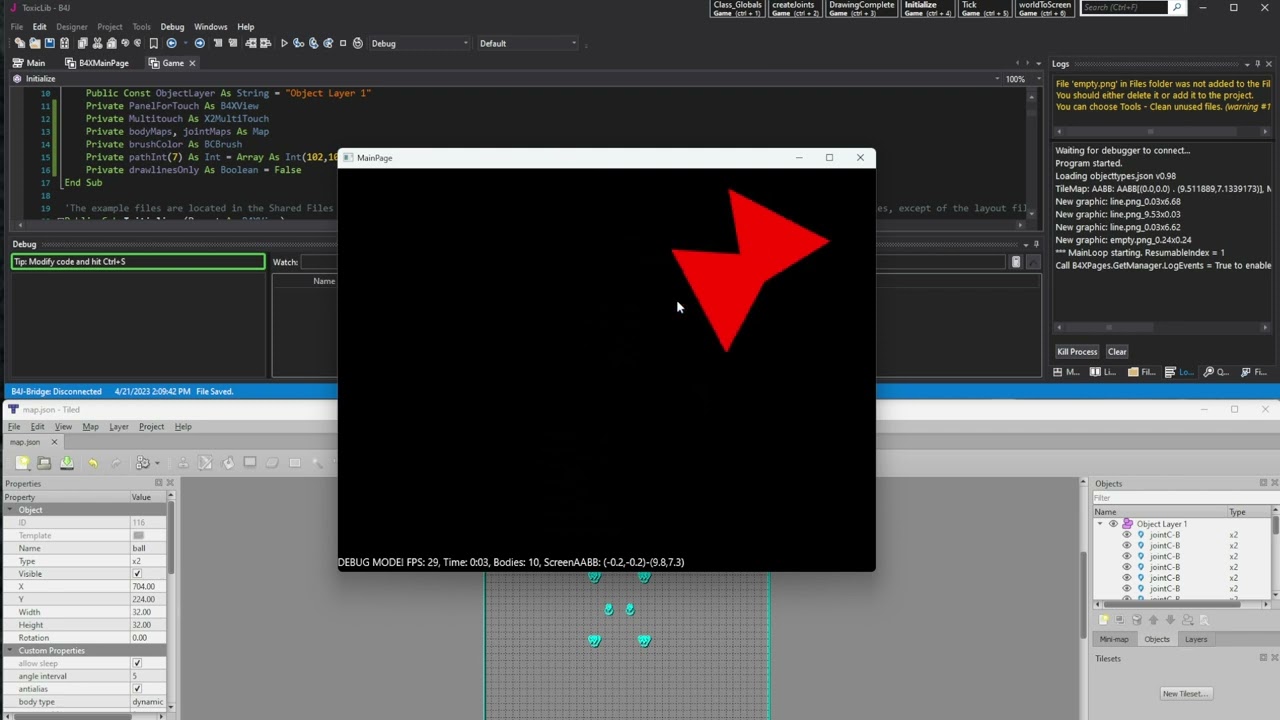
Task: Click Kill Process button
Action: pyautogui.click(x=1077, y=352)
